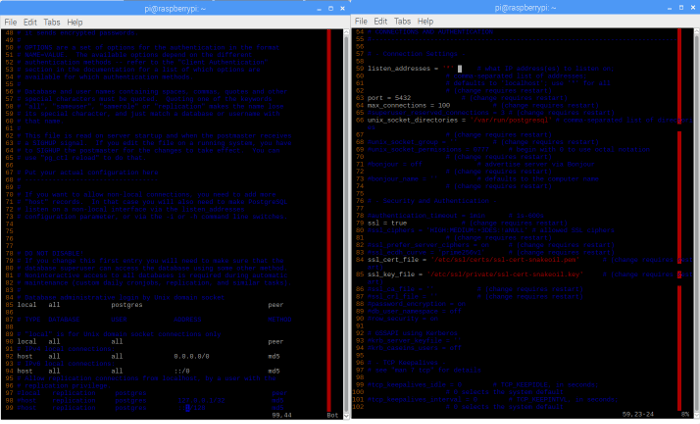Image resolution: width=700 pixels, height=424 pixels.
Task: Close the left terminal window
Action: coord(340,6)
